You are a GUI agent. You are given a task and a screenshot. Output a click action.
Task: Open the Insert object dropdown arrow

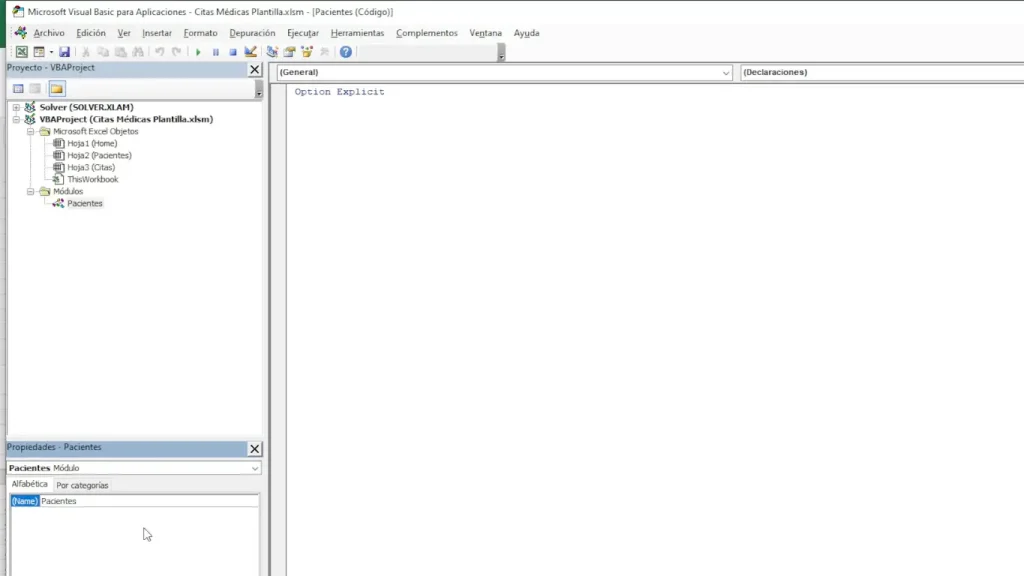[x=51, y=52]
